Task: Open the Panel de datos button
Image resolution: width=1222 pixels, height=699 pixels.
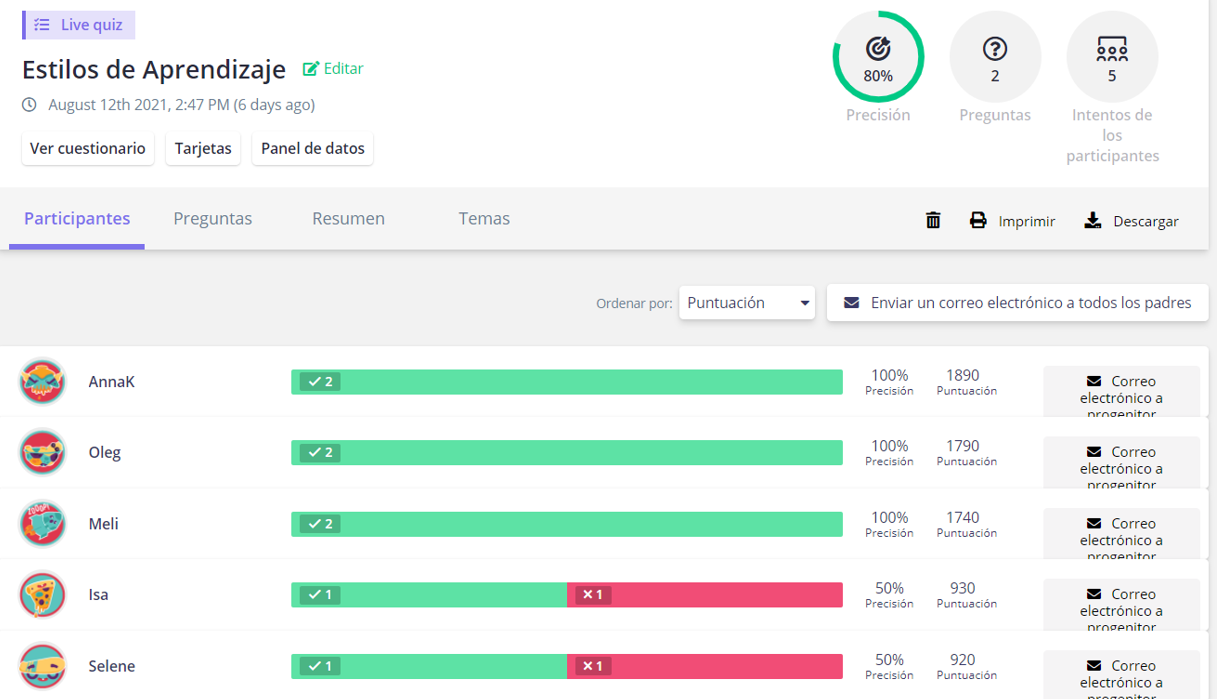Action: coord(312,148)
